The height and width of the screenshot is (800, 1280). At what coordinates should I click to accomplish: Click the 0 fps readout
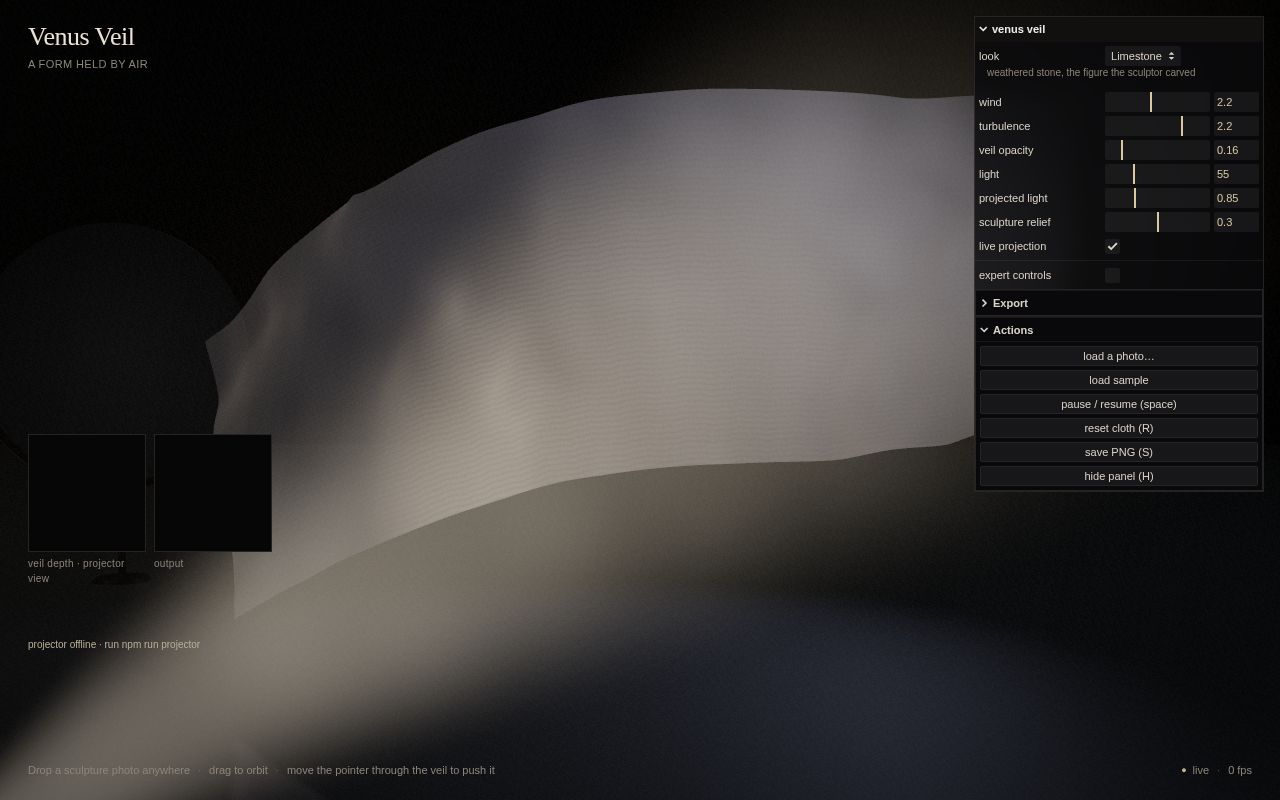(1240, 770)
